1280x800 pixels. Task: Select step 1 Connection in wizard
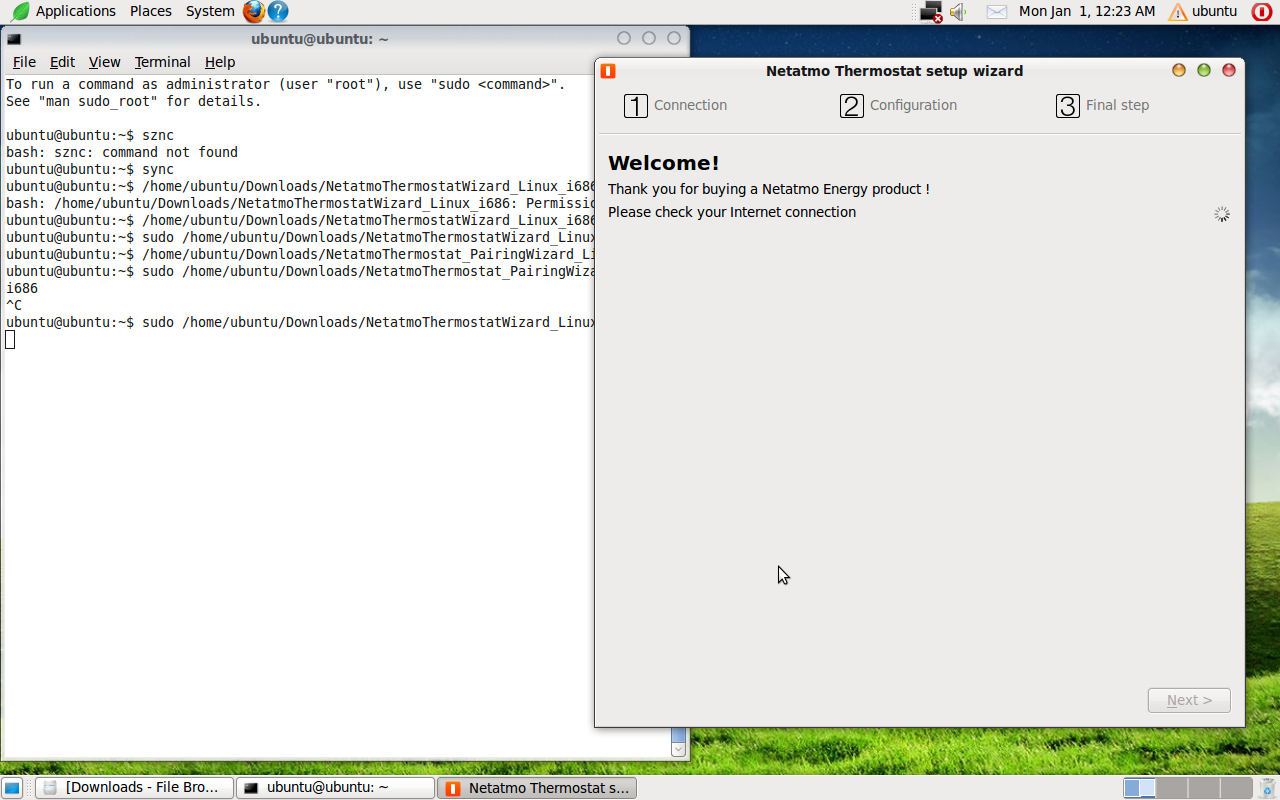coord(676,106)
